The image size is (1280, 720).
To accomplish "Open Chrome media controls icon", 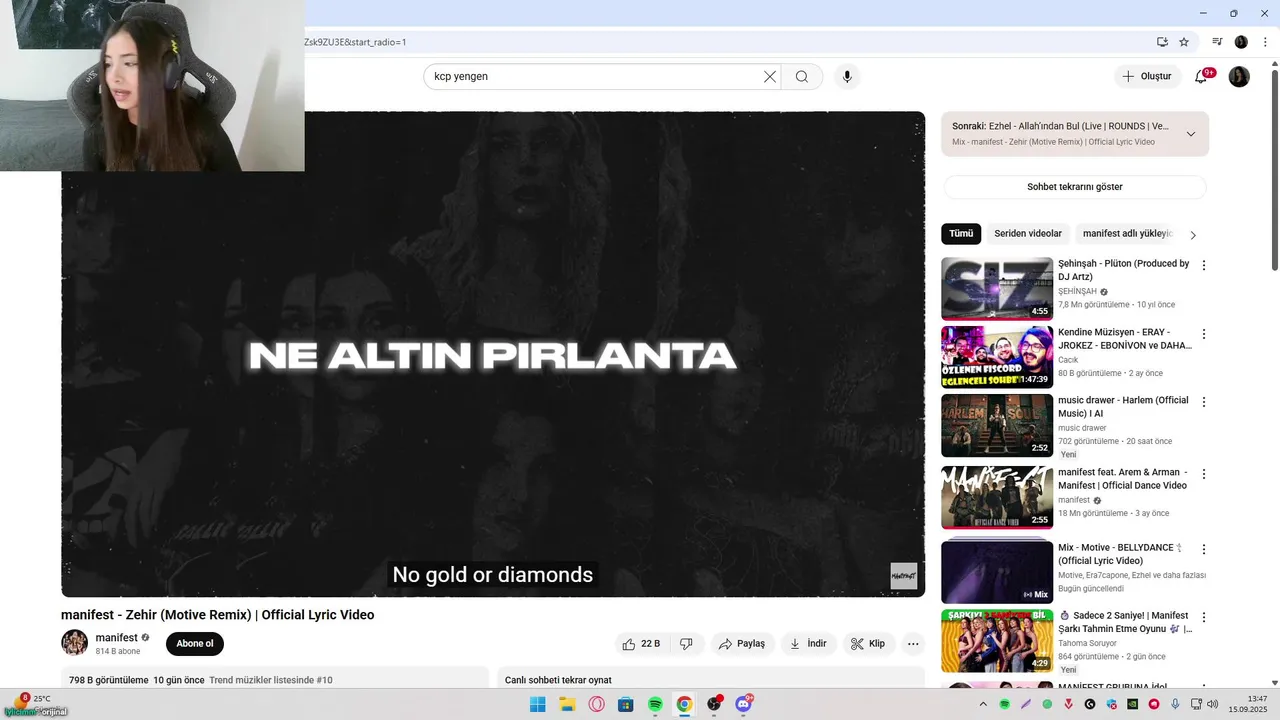I will point(1217,42).
